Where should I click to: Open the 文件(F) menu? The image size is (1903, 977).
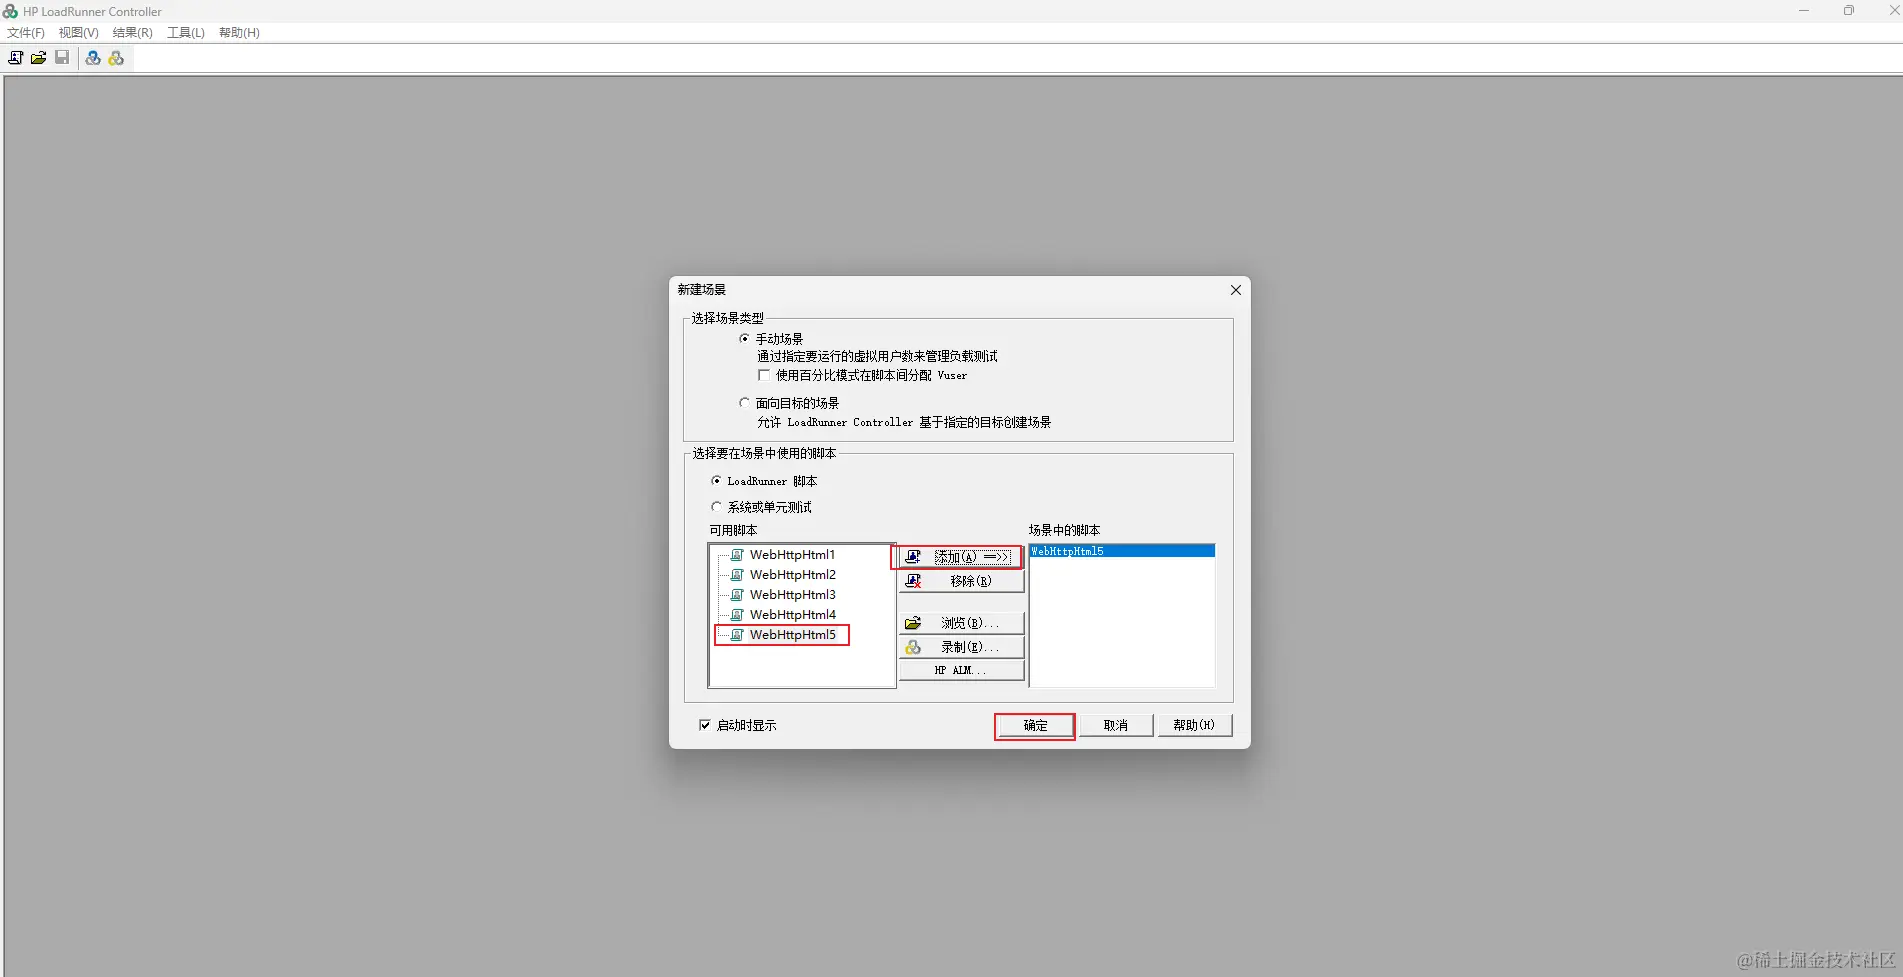[x=26, y=33]
